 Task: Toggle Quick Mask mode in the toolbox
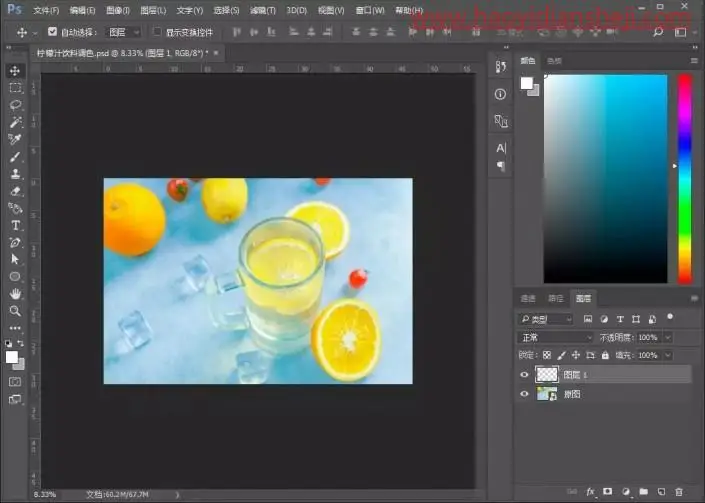(x=15, y=382)
